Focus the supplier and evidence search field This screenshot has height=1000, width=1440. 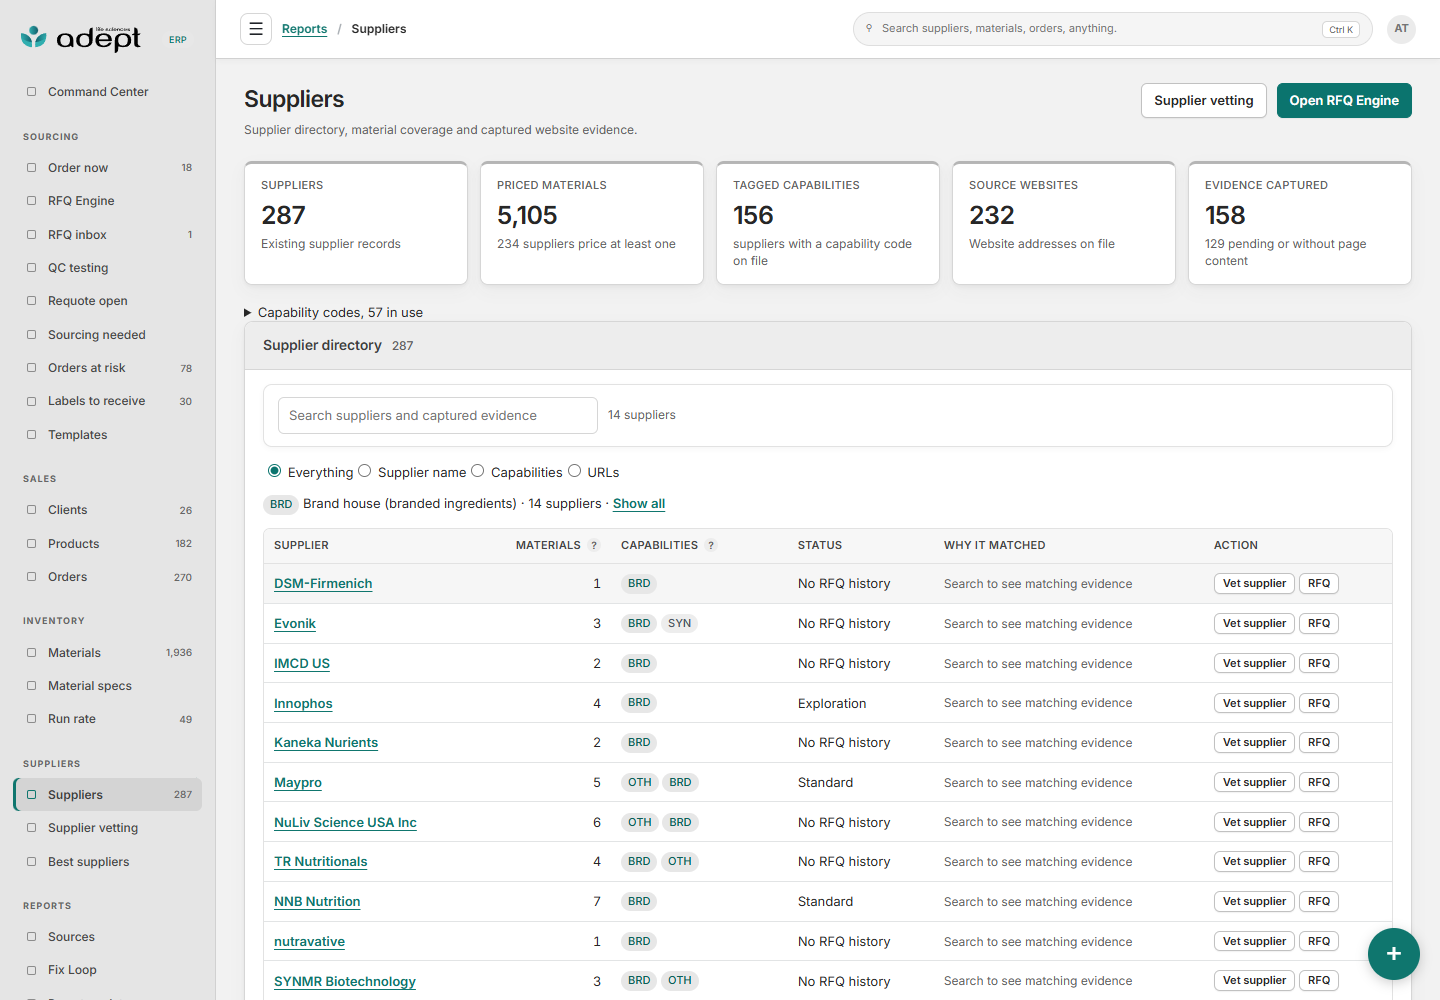tap(438, 416)
